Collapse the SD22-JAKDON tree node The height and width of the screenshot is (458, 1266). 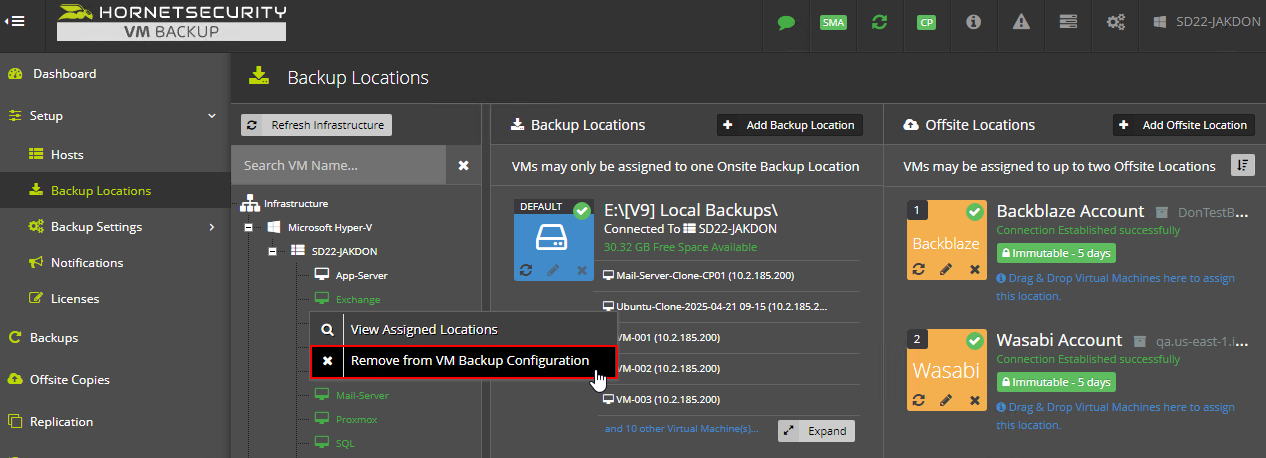pos(272,252)
